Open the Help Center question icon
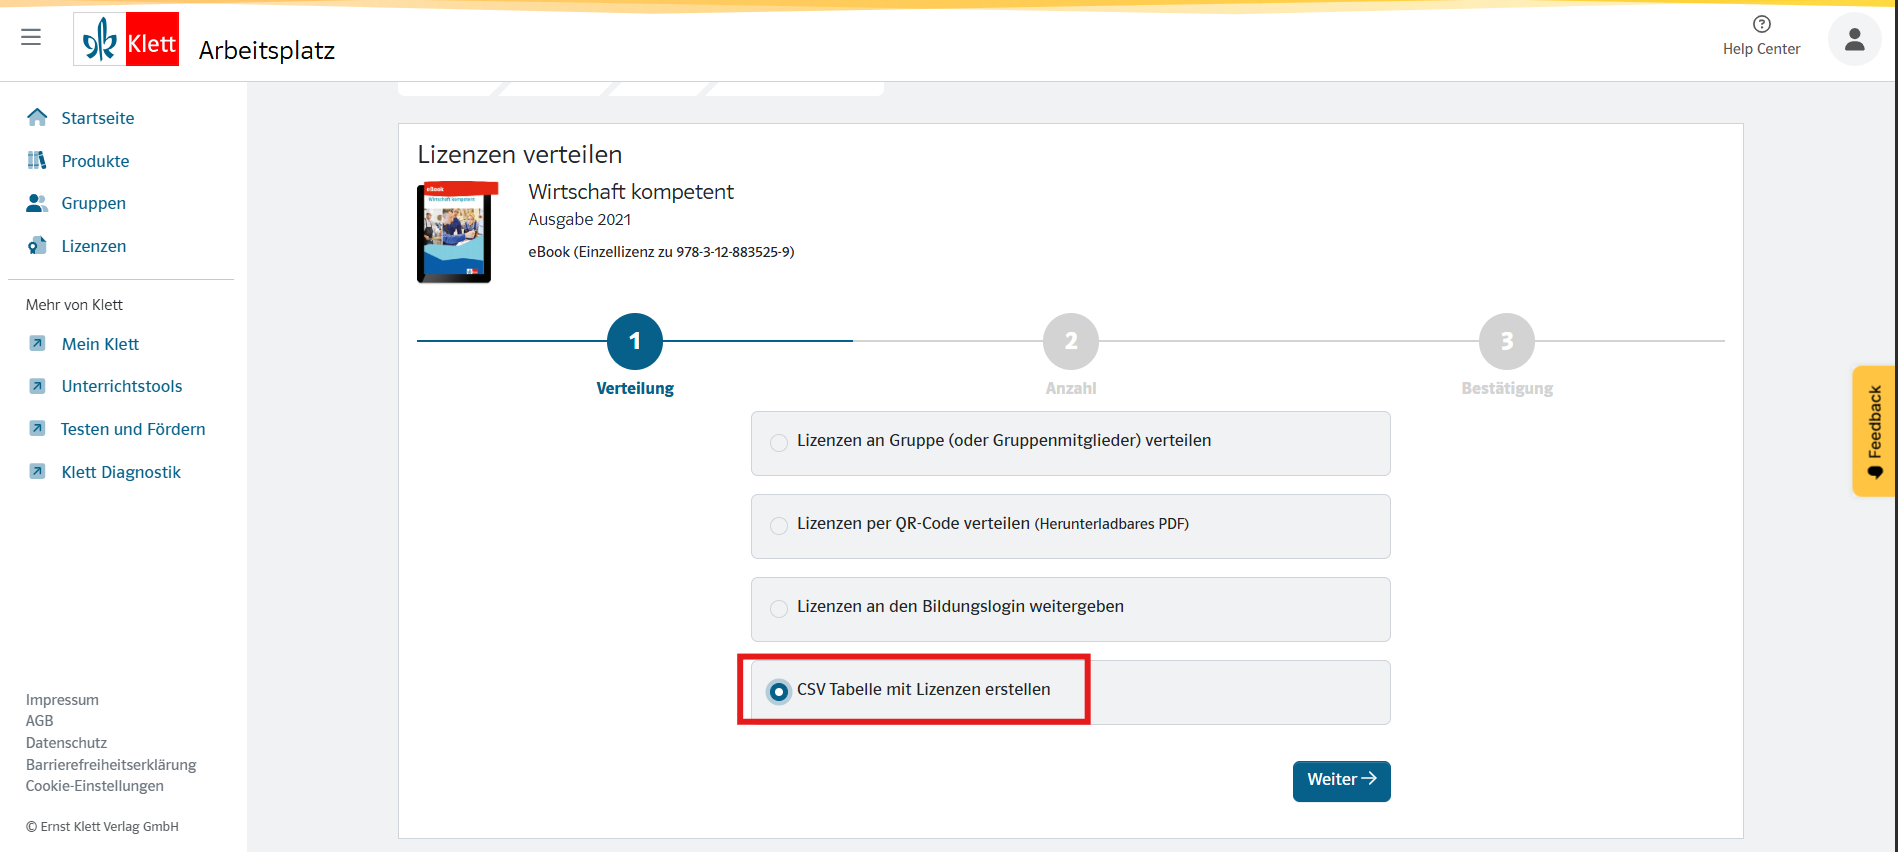This screenshot has width=1898, height=852. tap(1761, 24)
